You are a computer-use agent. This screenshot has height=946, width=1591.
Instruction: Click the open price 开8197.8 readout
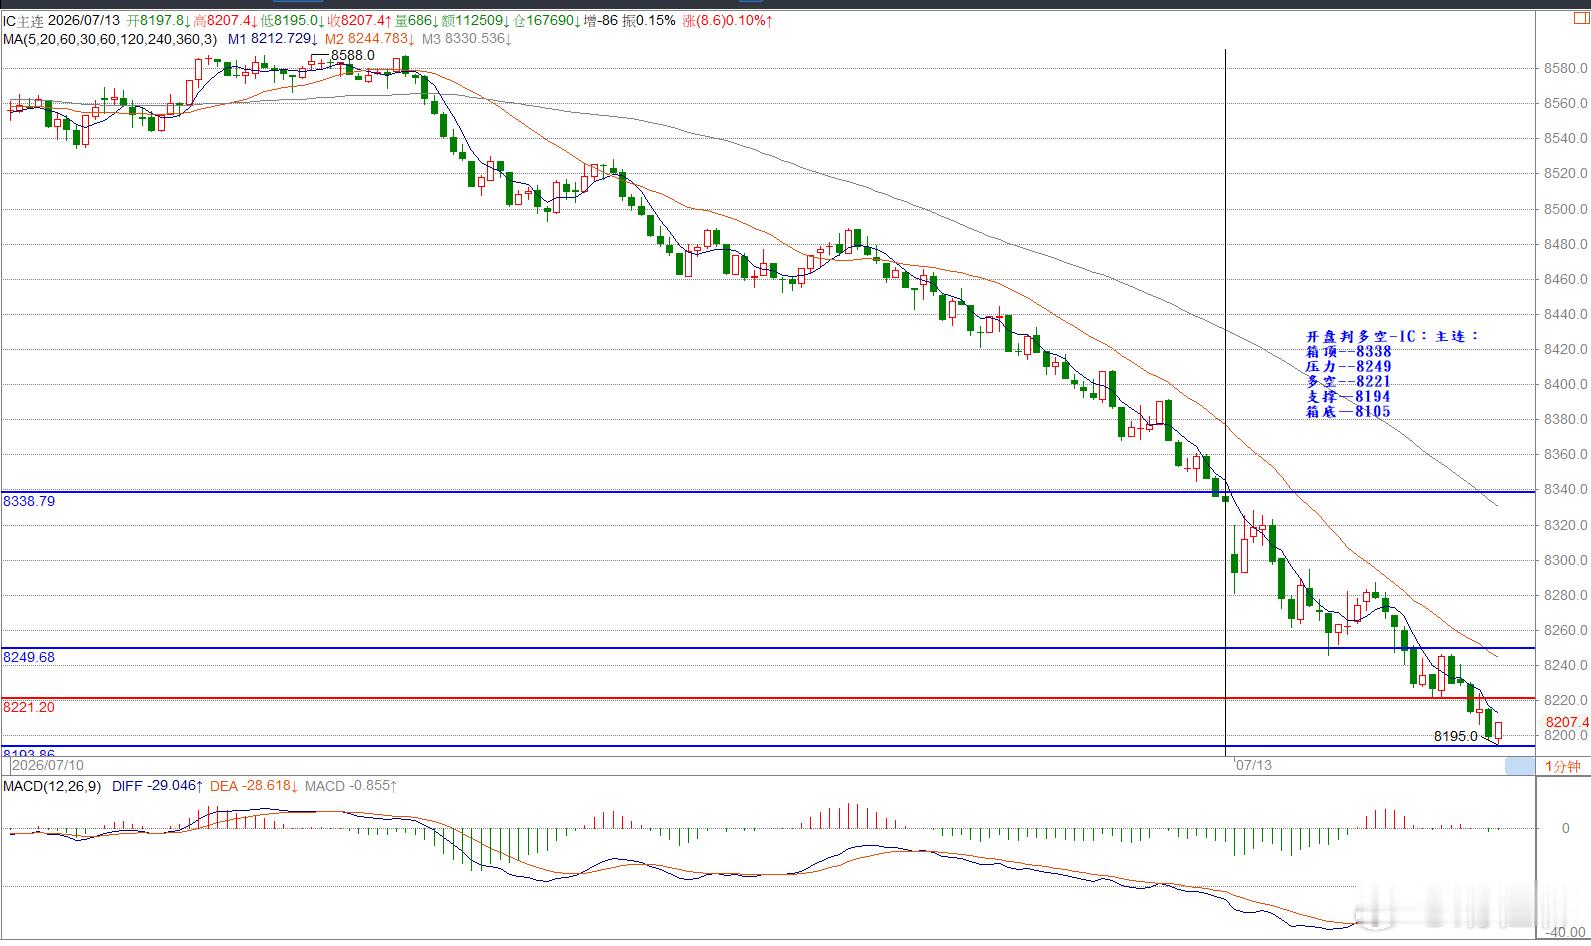pyautogui.click(x=159, y=21)
